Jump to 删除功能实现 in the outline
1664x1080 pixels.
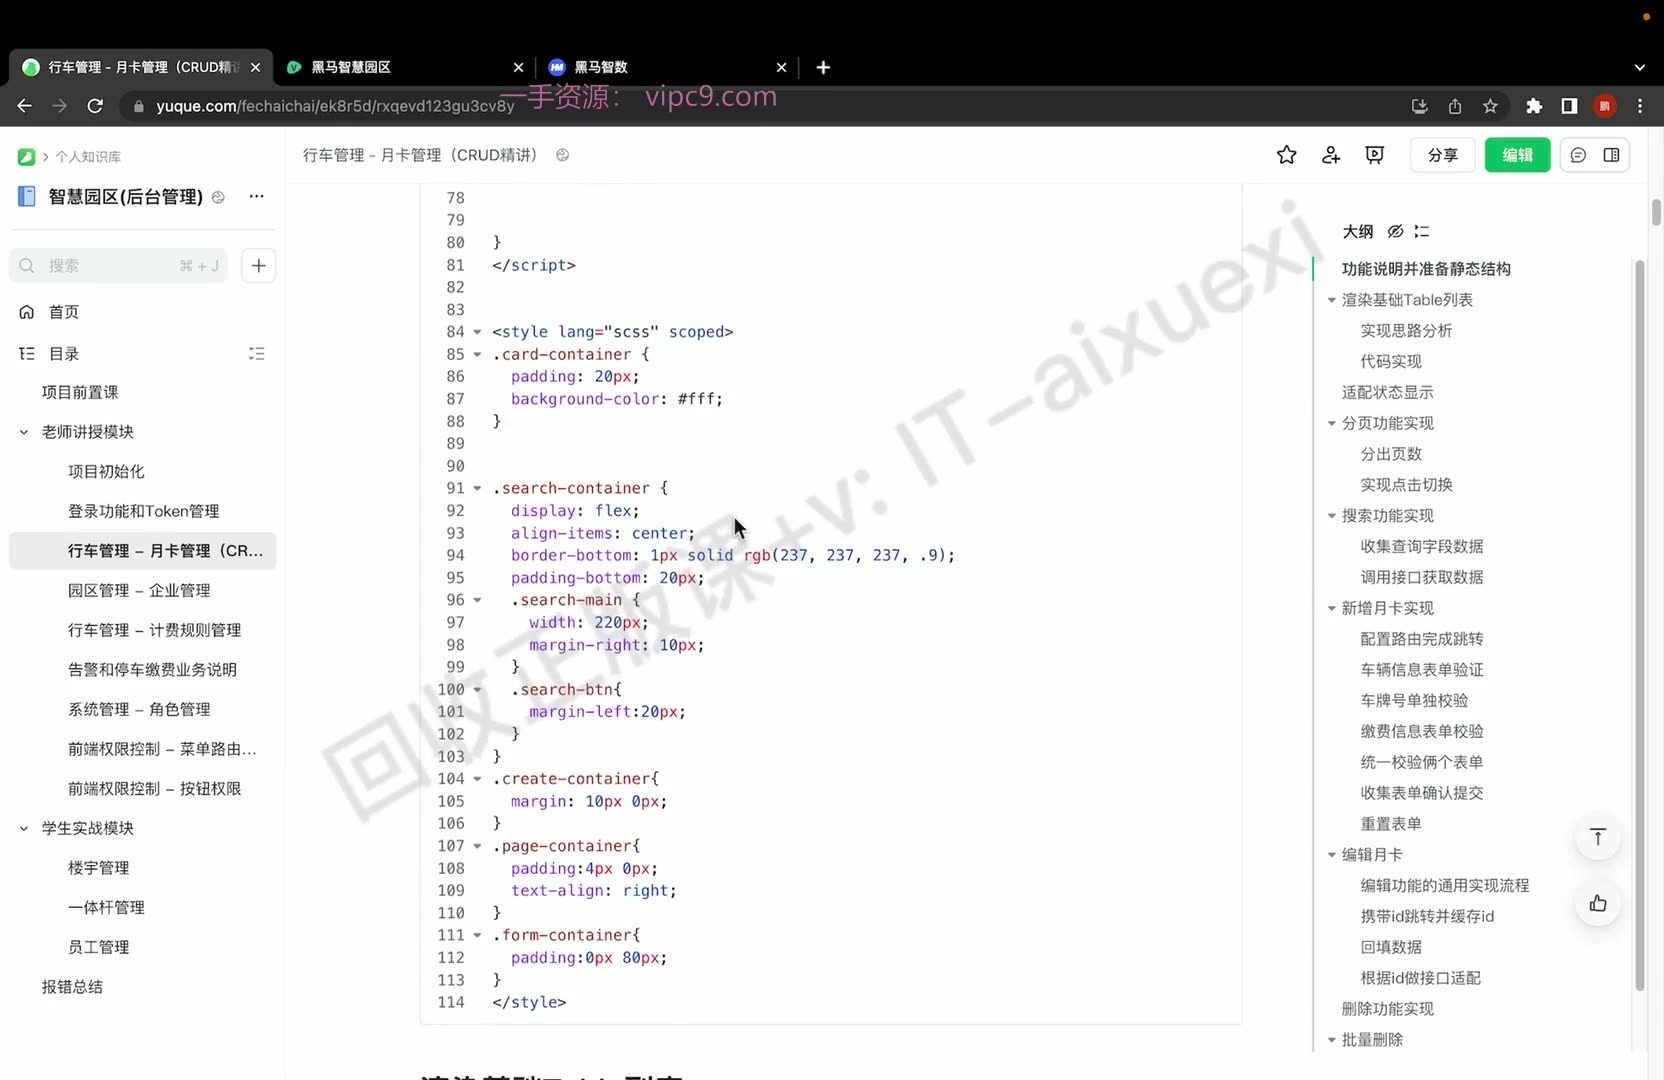[x=1387, y=1008]
